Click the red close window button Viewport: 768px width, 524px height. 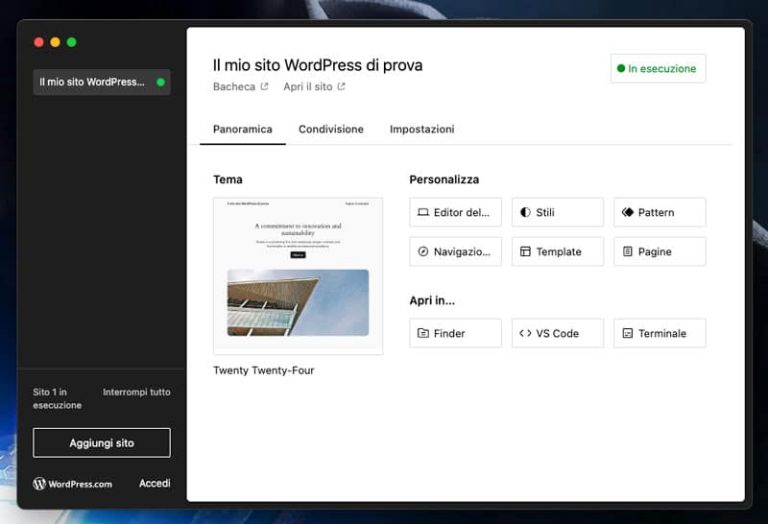click(x=39, y=42)
